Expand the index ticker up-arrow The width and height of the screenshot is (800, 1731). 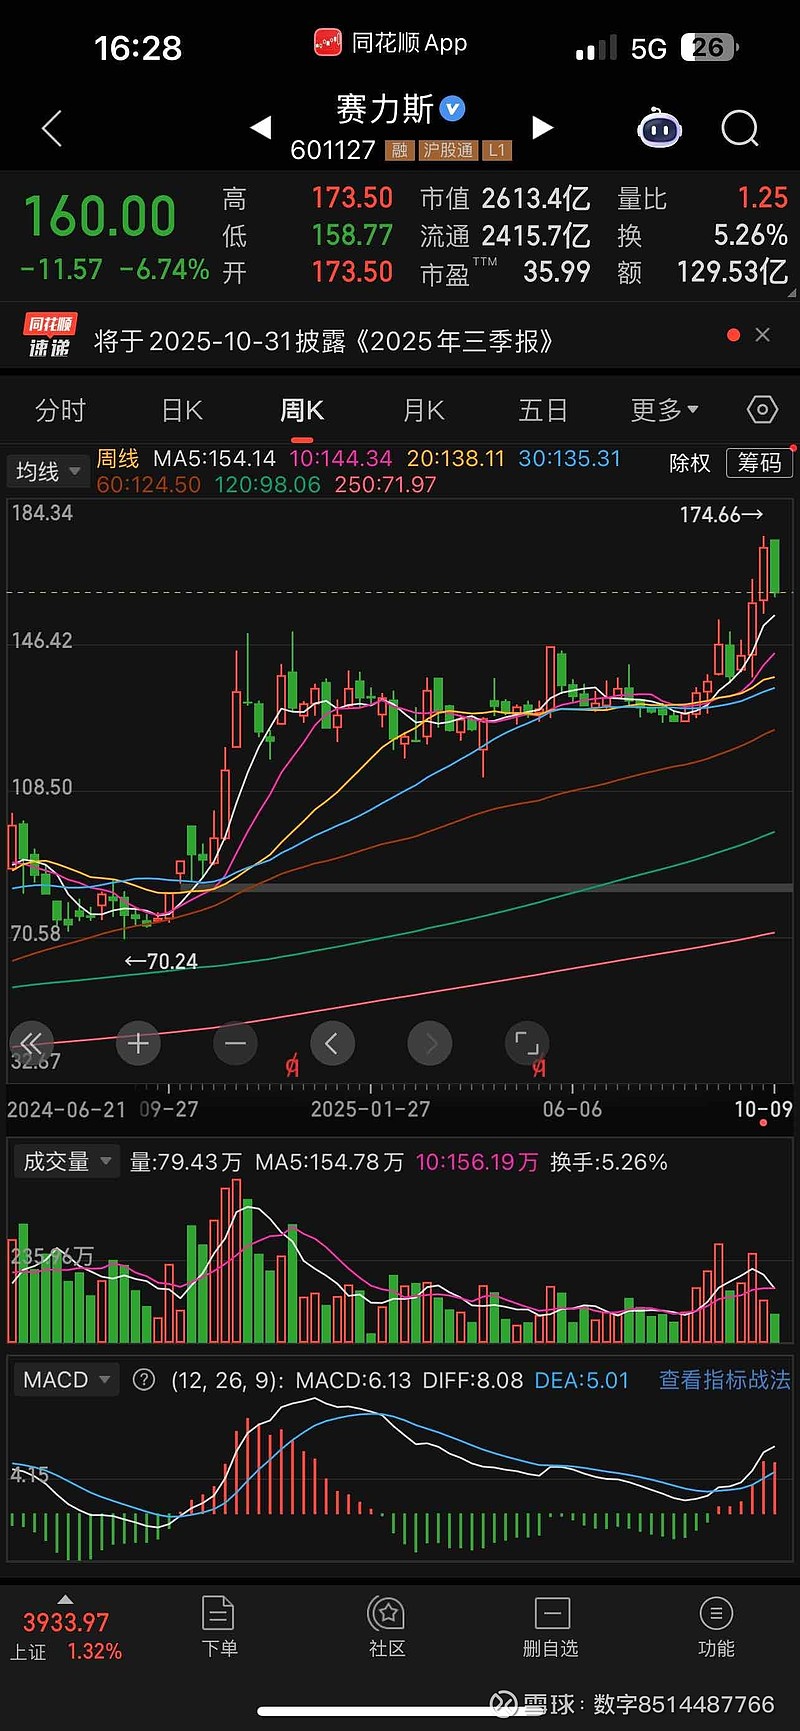point(65,1599)
